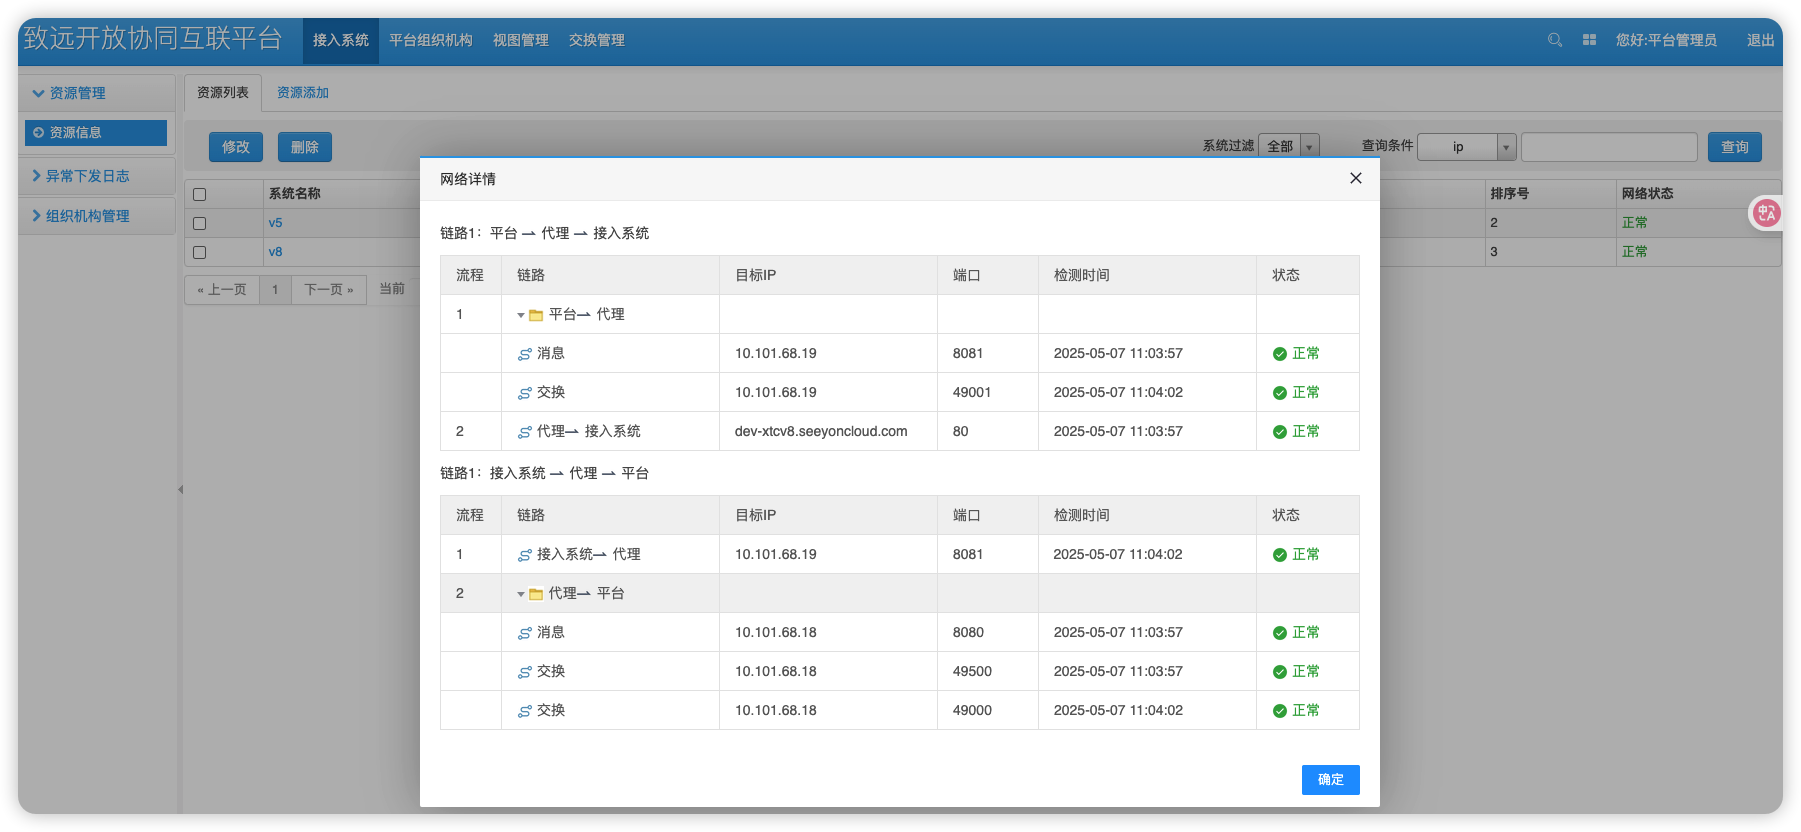Open the grid apps icon in header

click(x=1589, y=40)
